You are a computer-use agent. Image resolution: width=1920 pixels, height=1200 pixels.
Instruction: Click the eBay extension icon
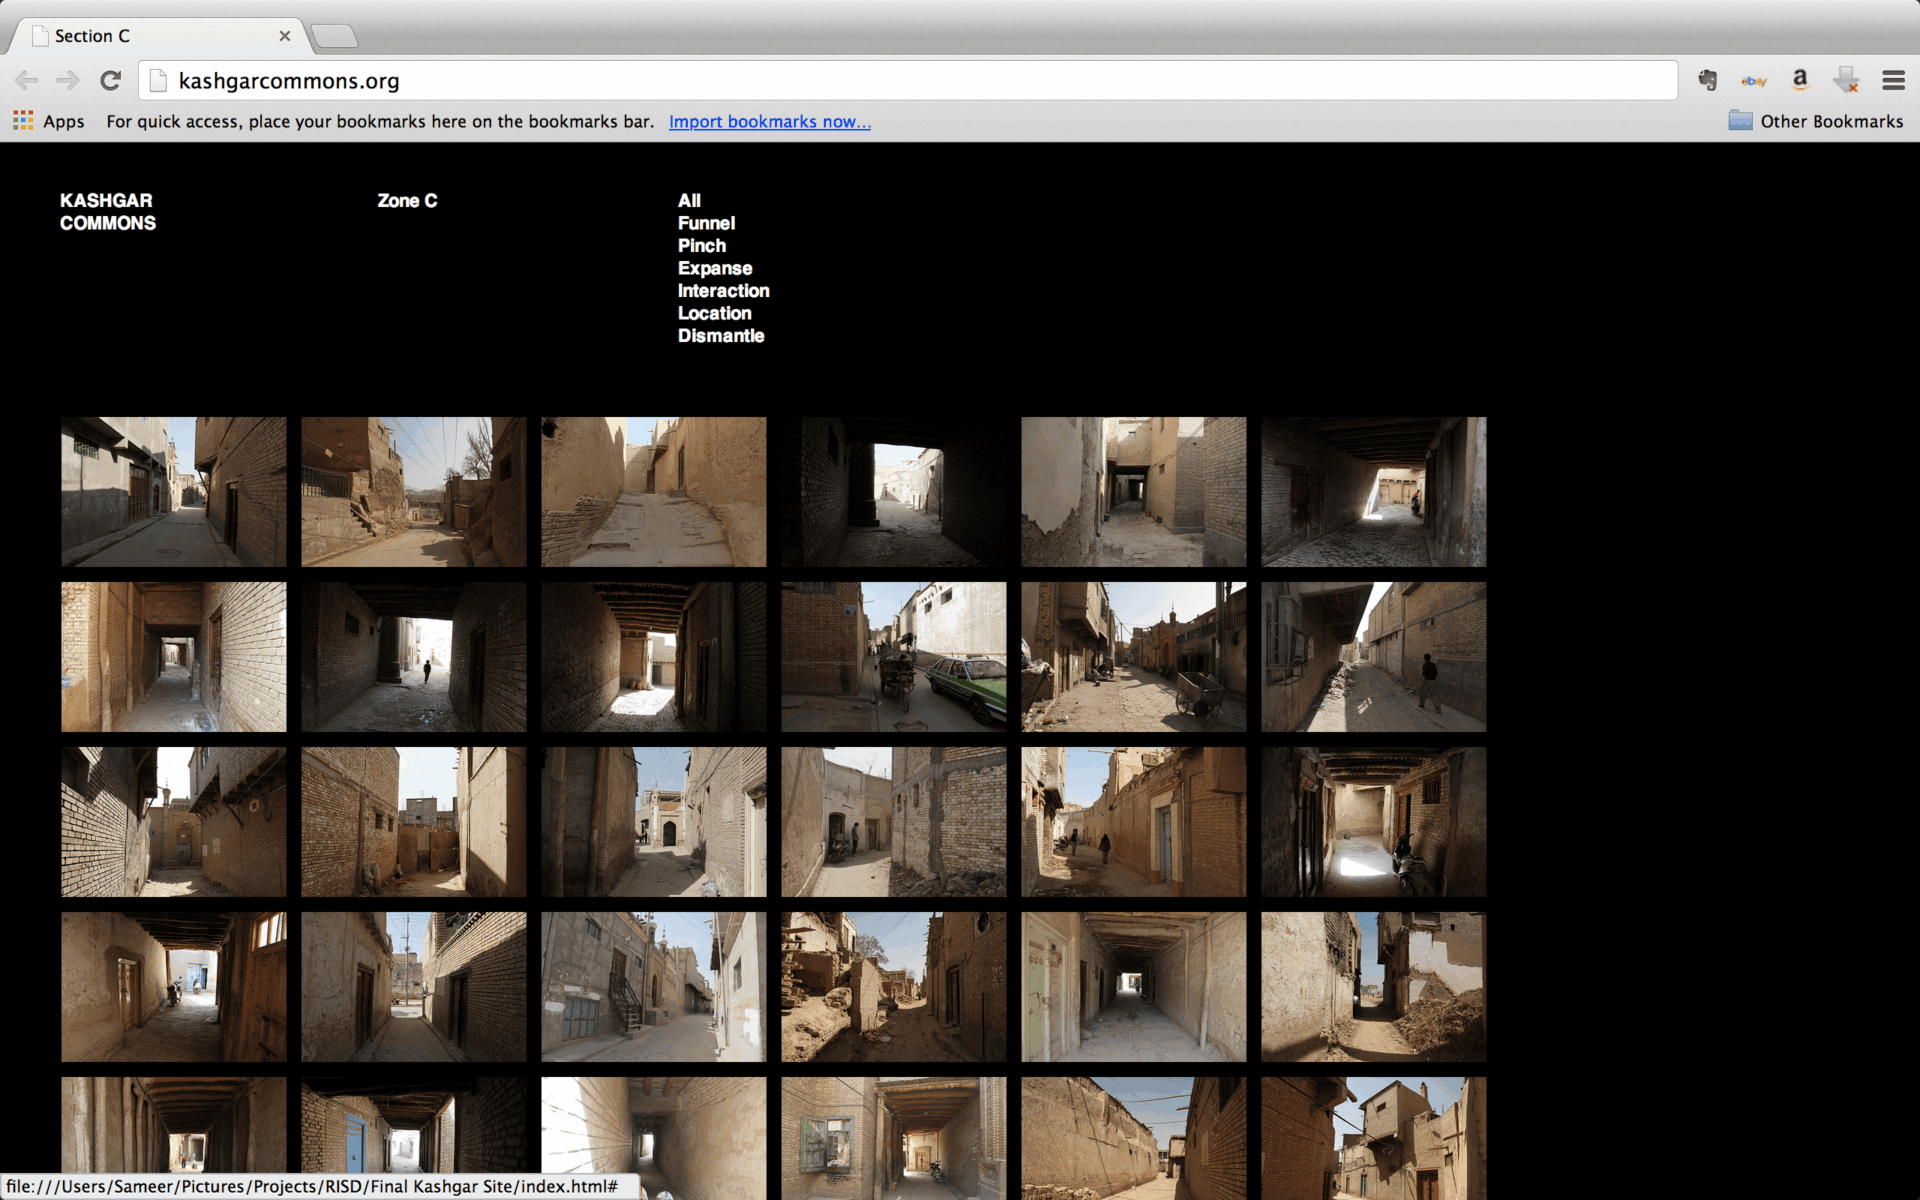1753,80
